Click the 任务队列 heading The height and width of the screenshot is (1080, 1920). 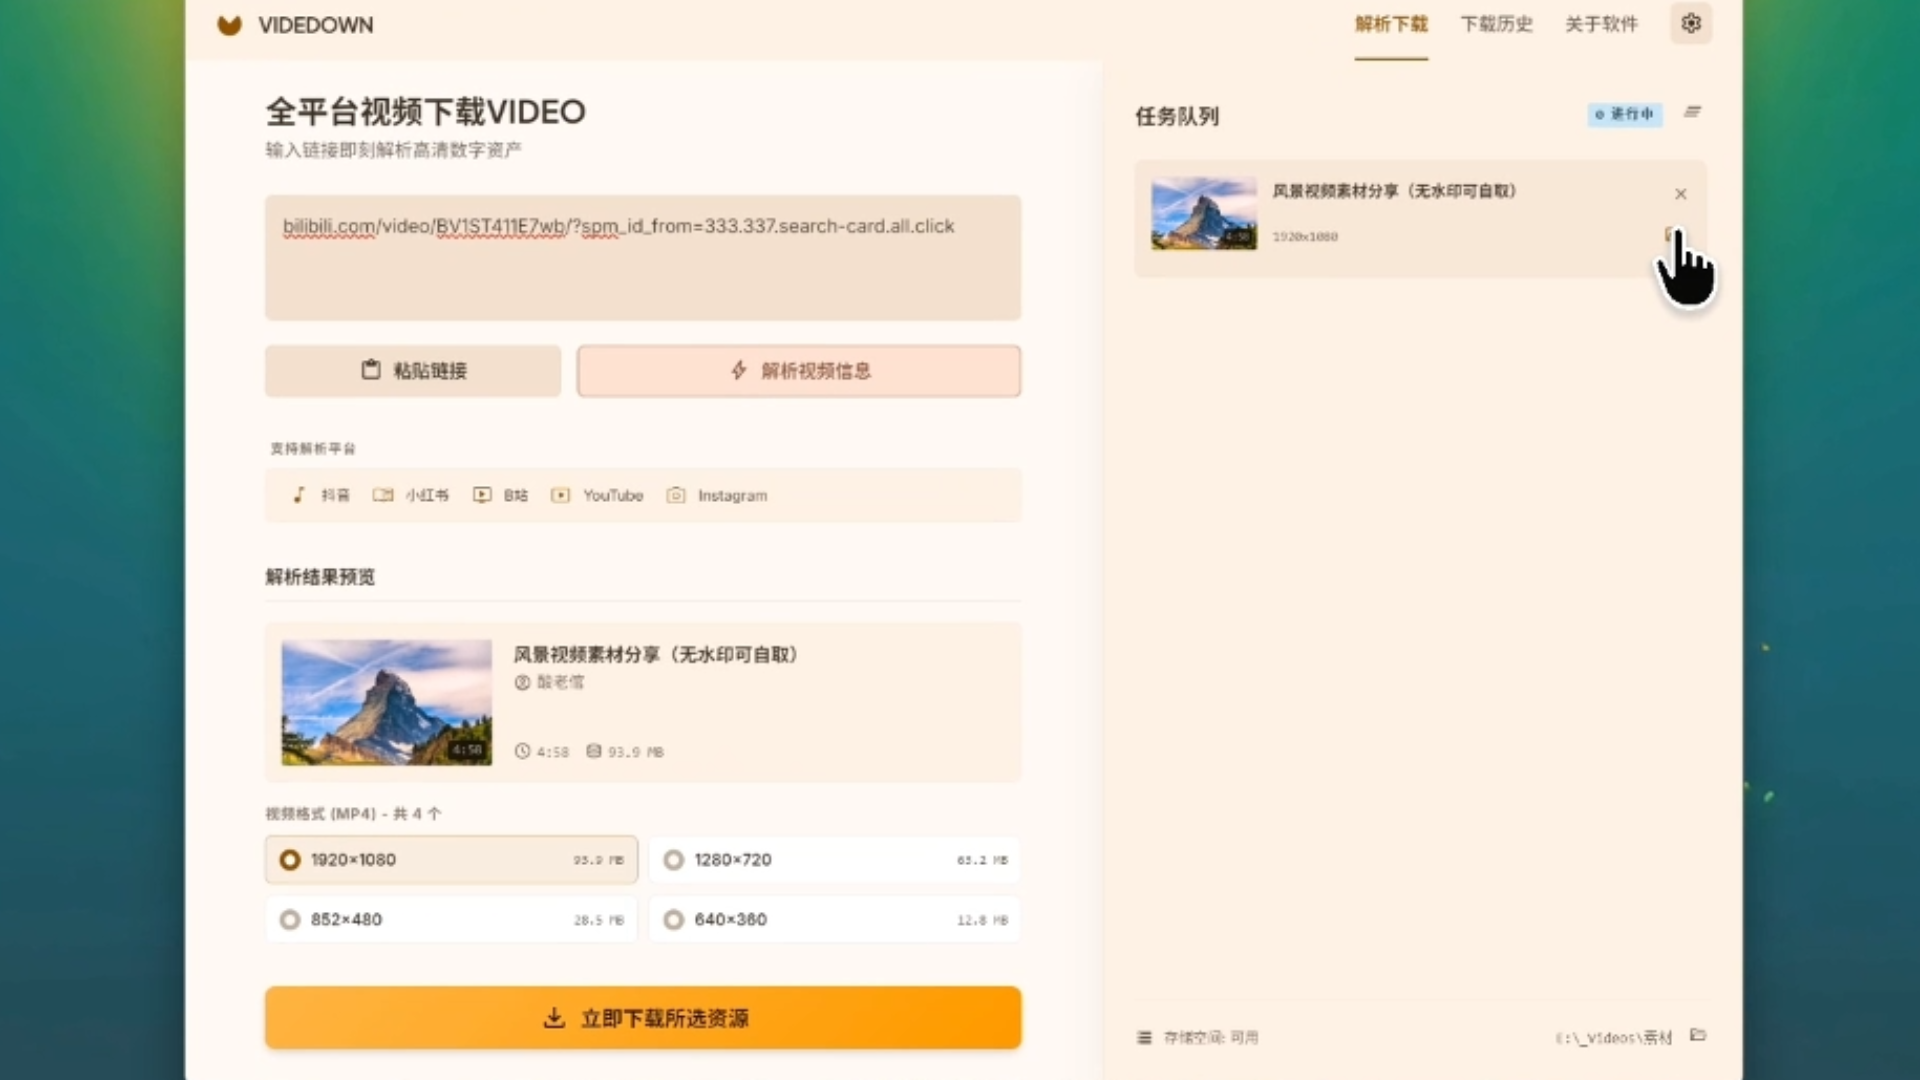pyautogui.click(x=1177, y=116)
